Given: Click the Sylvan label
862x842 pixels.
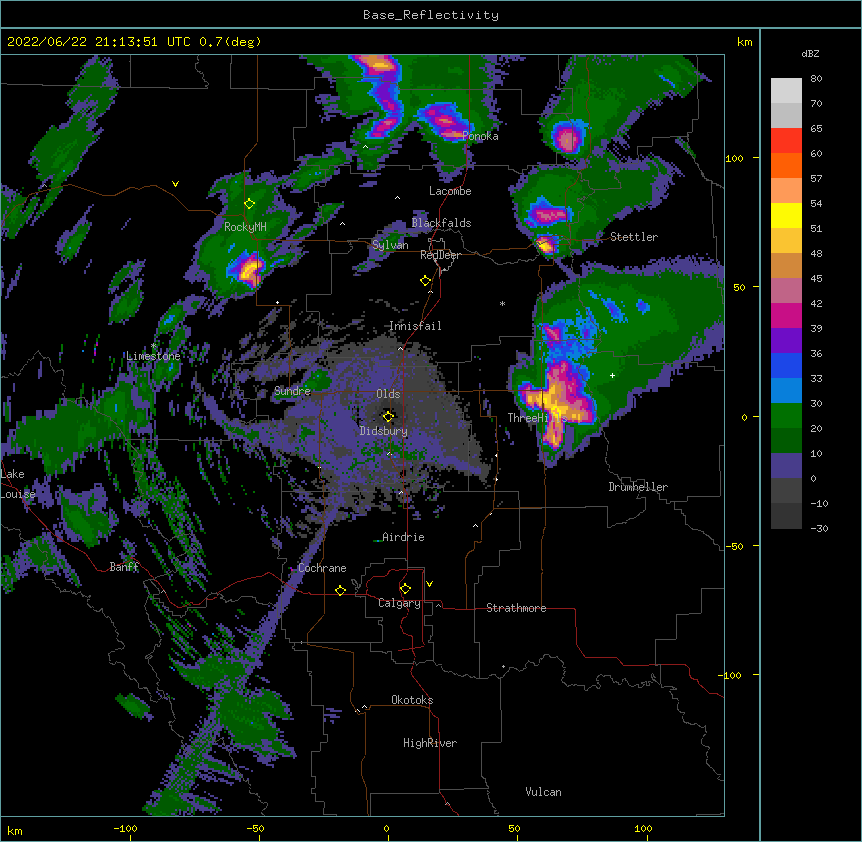Looking at the screenshot, I should [390, 245].
